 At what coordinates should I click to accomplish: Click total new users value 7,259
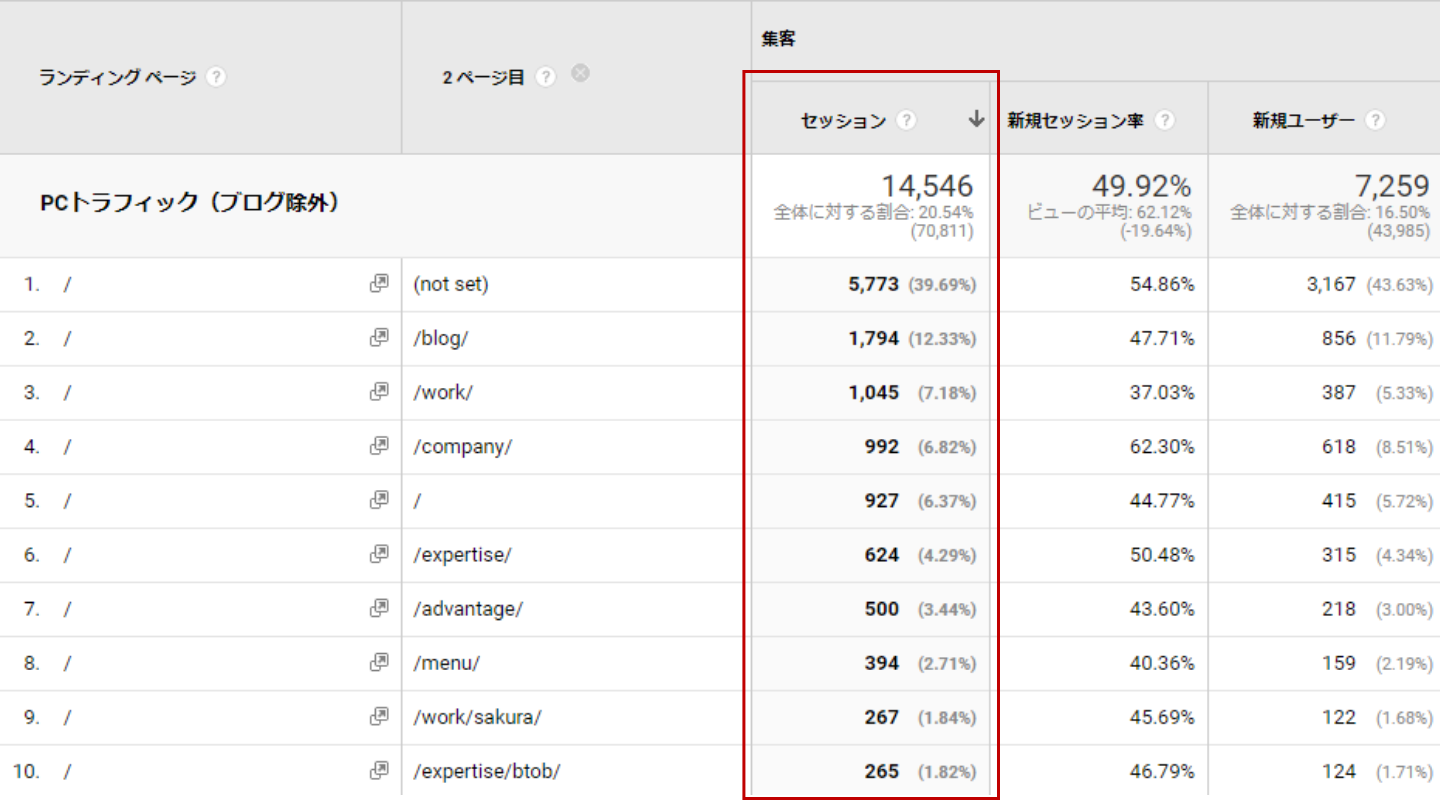1394,186
